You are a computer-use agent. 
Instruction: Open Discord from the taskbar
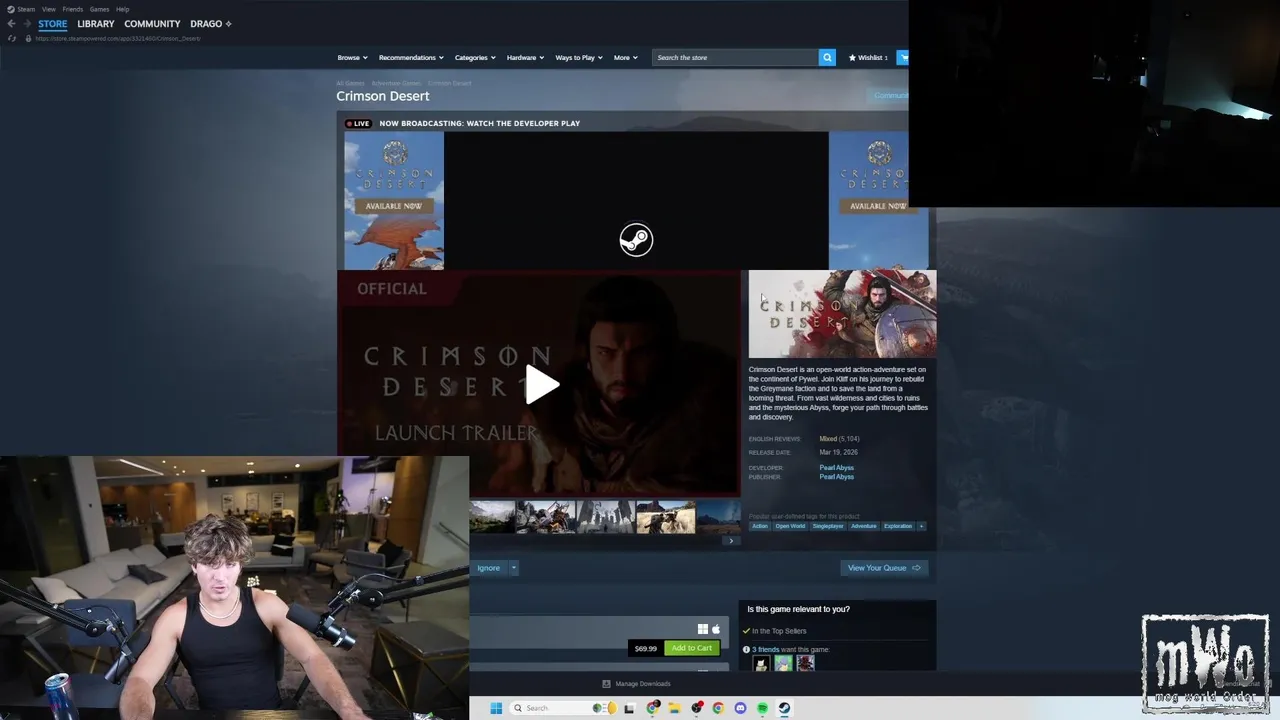740,708
